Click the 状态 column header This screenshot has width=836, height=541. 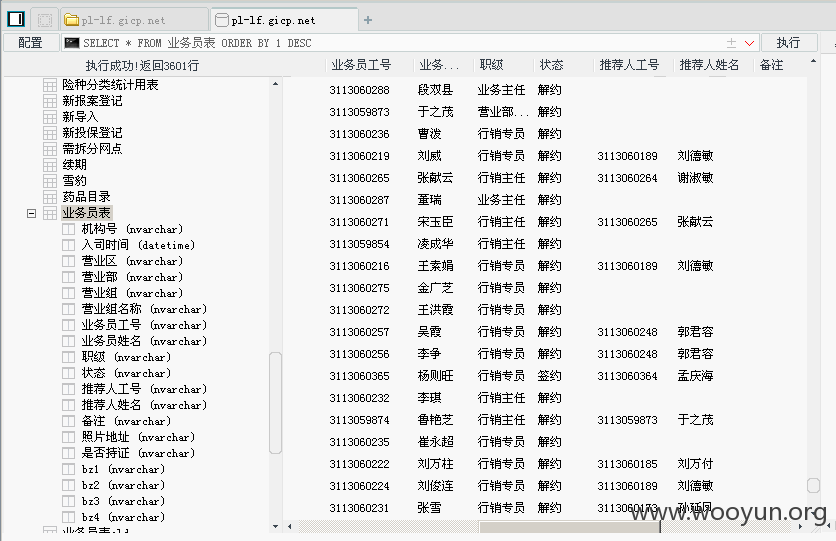click(x=551, y=65)
